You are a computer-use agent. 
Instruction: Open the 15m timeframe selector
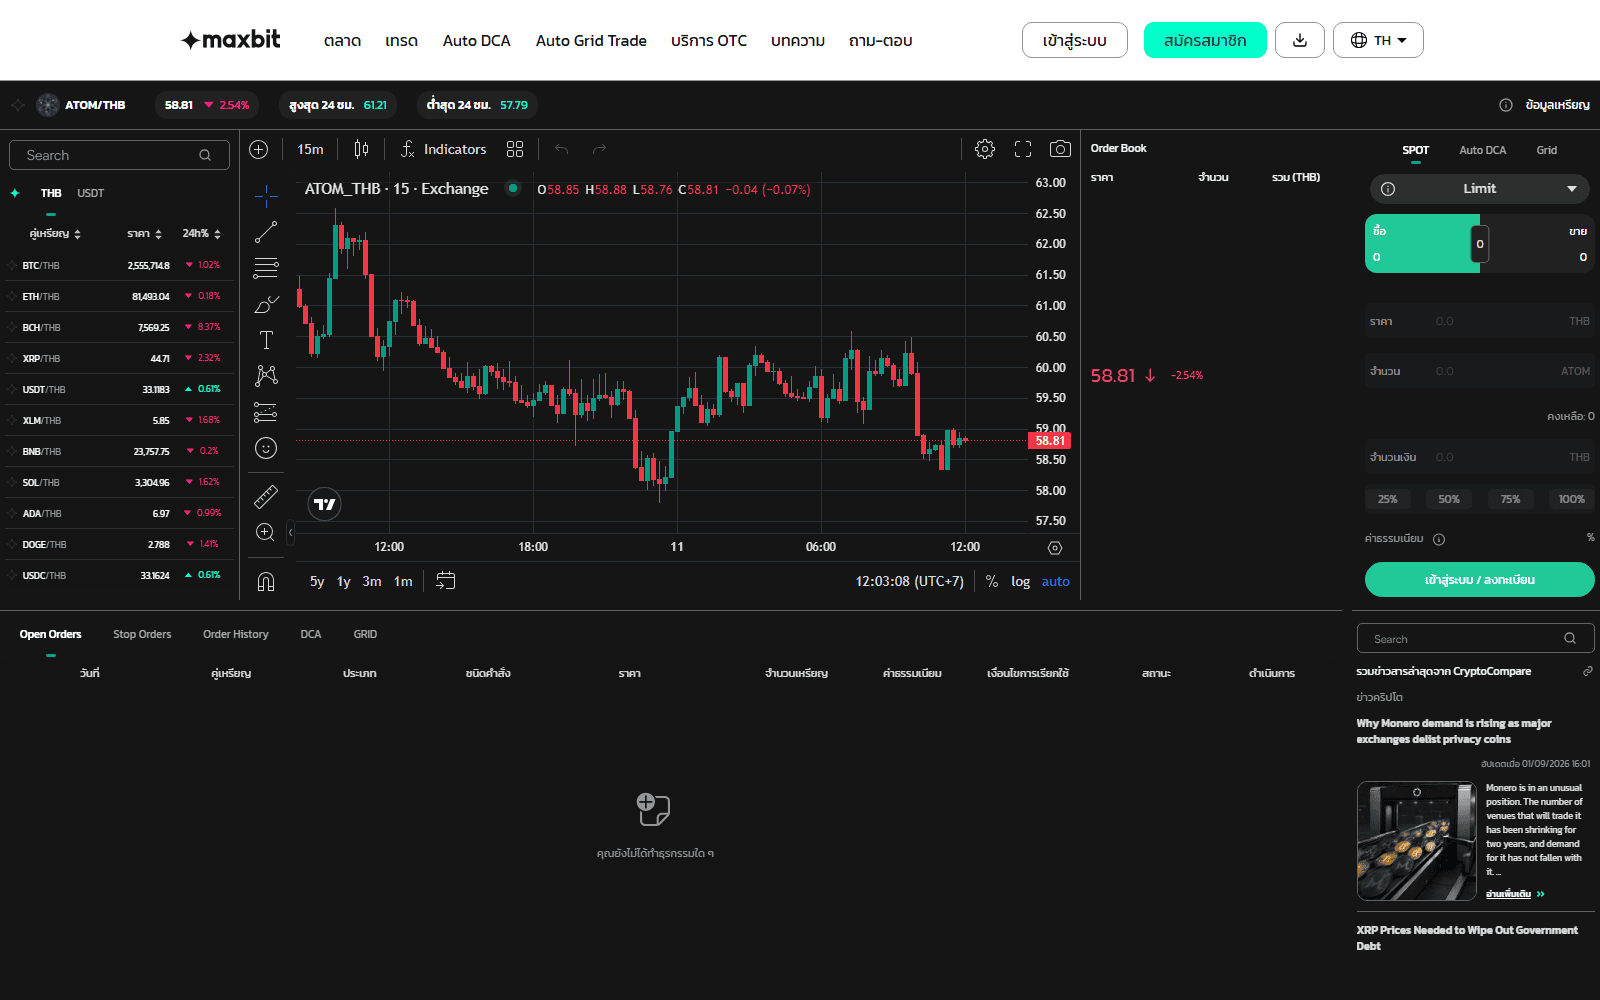(310, 149)
